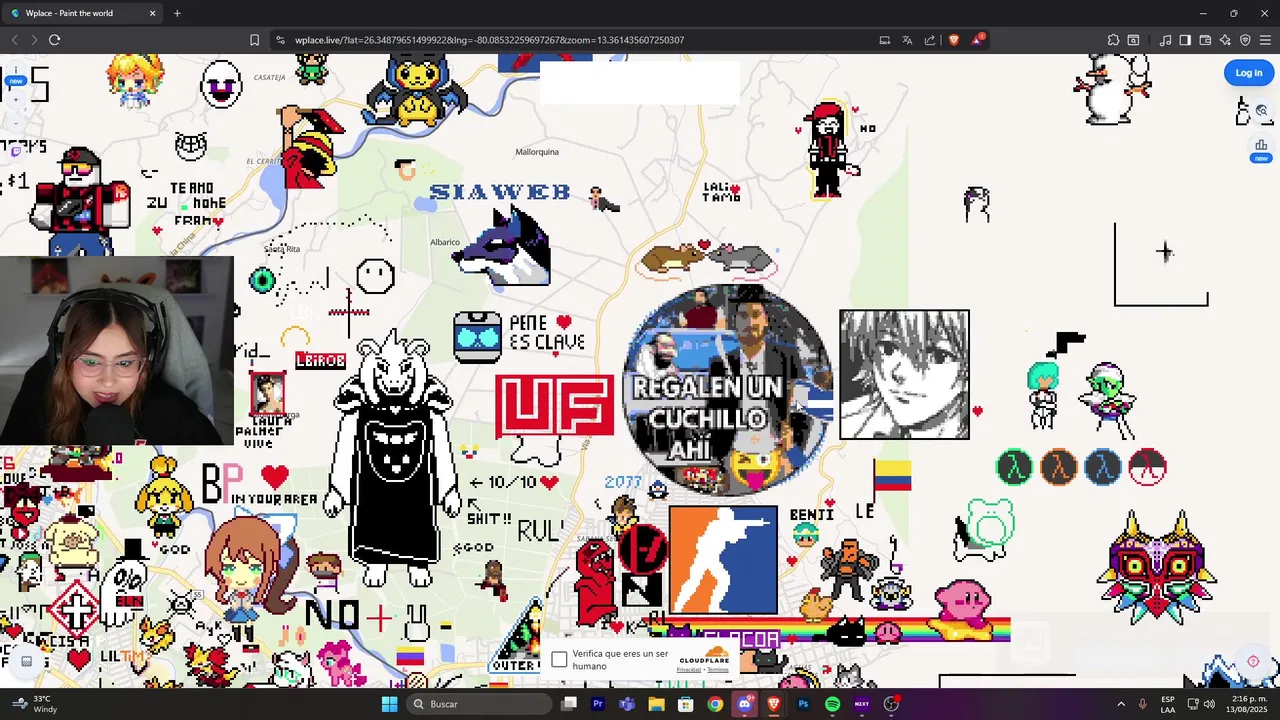Open File Explorer from the taskbar
Screen dimensions: 1280x720
656,704
